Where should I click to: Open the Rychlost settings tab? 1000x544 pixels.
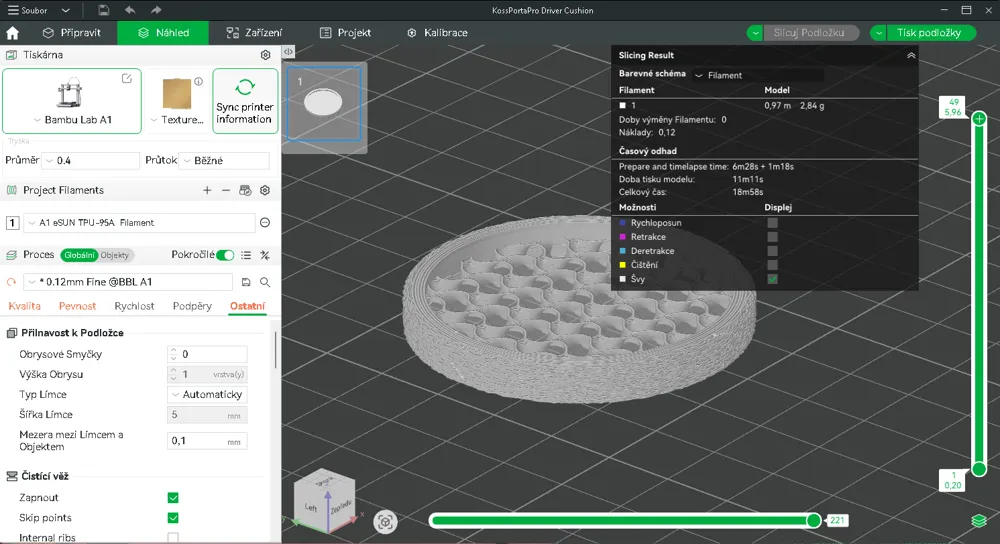[134, 306]
